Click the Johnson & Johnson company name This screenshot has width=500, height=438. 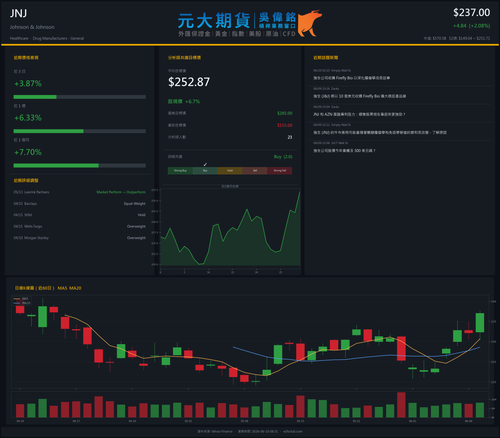pos(32,27)
